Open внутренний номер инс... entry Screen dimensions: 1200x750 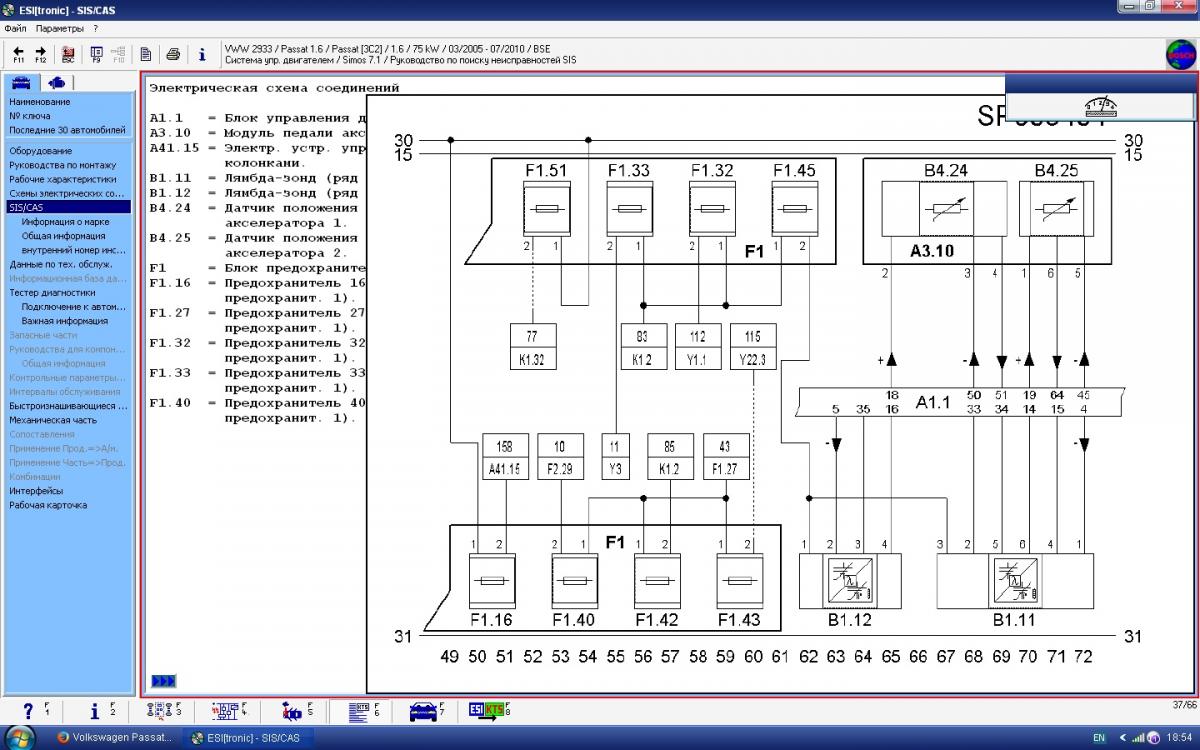[x=74, y=250]
